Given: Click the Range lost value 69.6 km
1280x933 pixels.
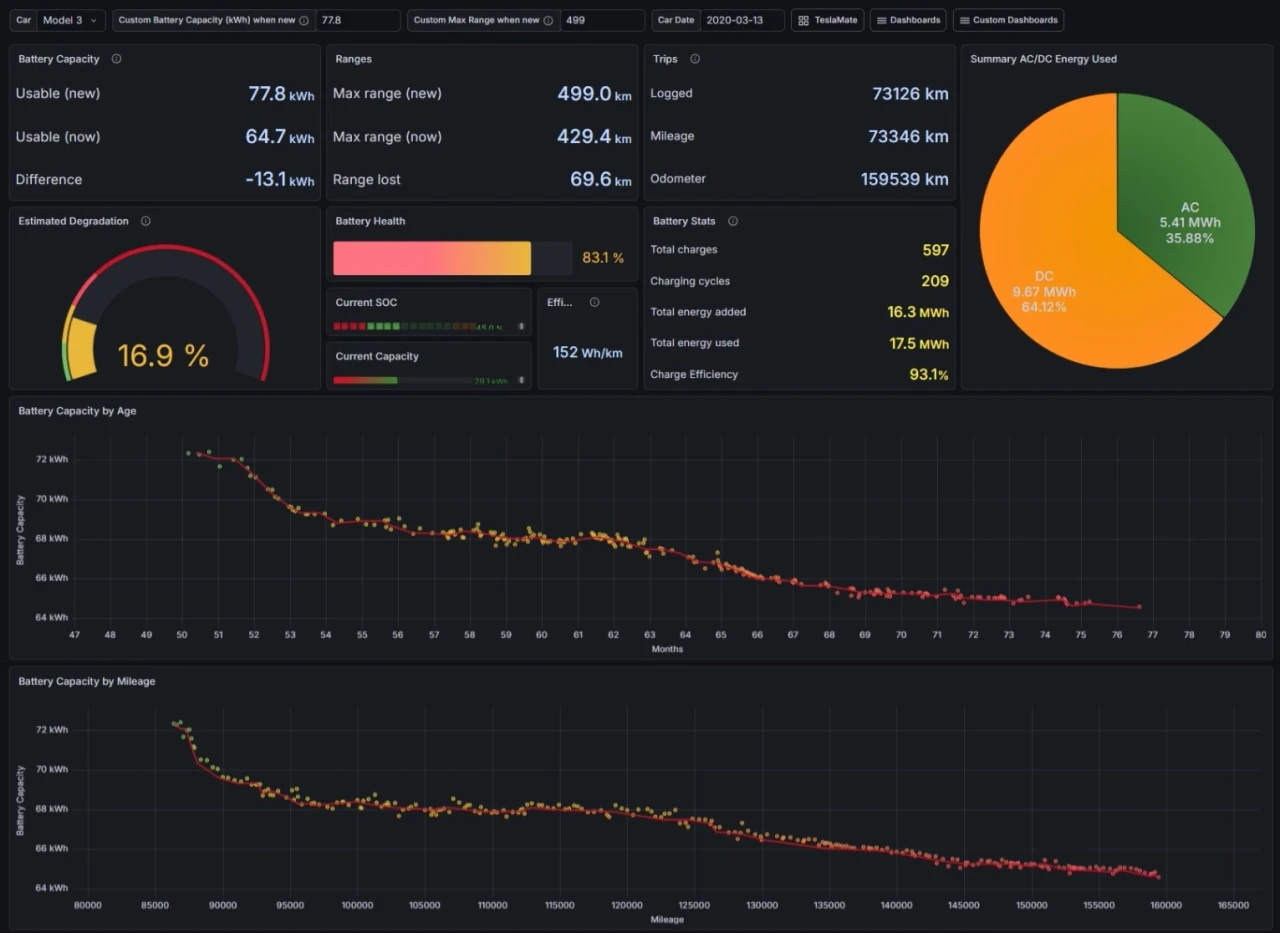Looking at the screenshot, I should click(x=601, y=180).
